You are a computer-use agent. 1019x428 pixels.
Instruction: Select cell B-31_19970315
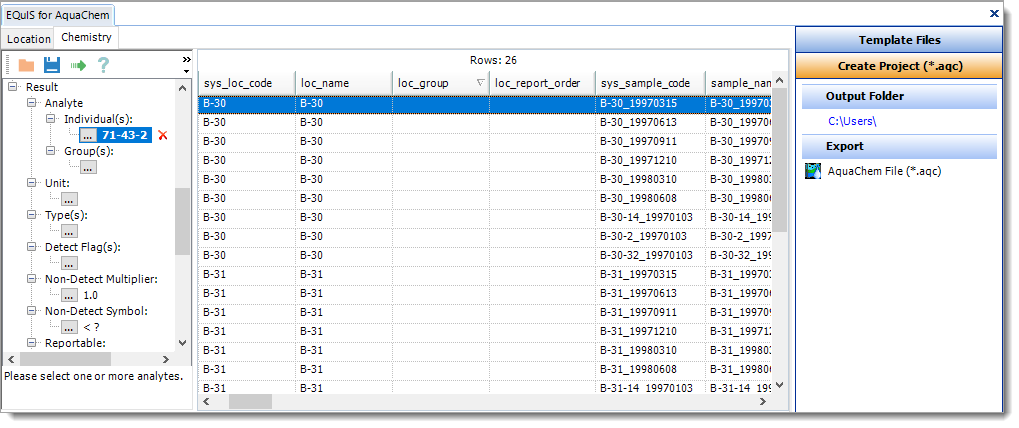coord(650,274)
